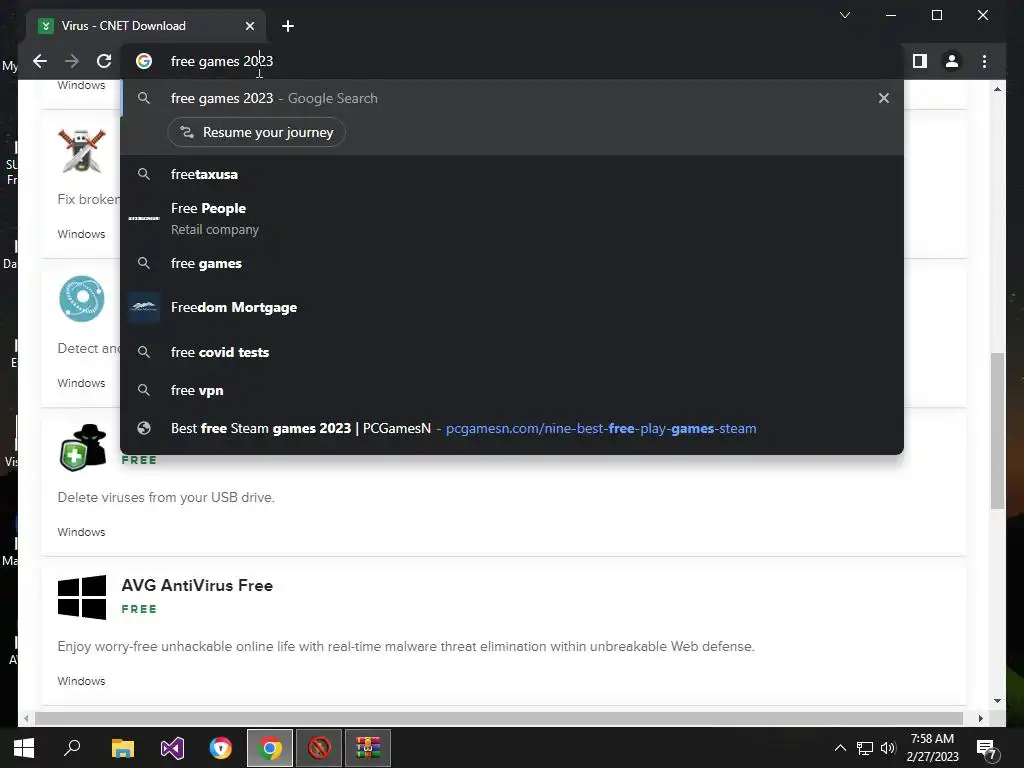Viewport: 1024px width, 768px height.
Task: Click the crossed-swords USB app icon
Action: click(x=82, y=151)
